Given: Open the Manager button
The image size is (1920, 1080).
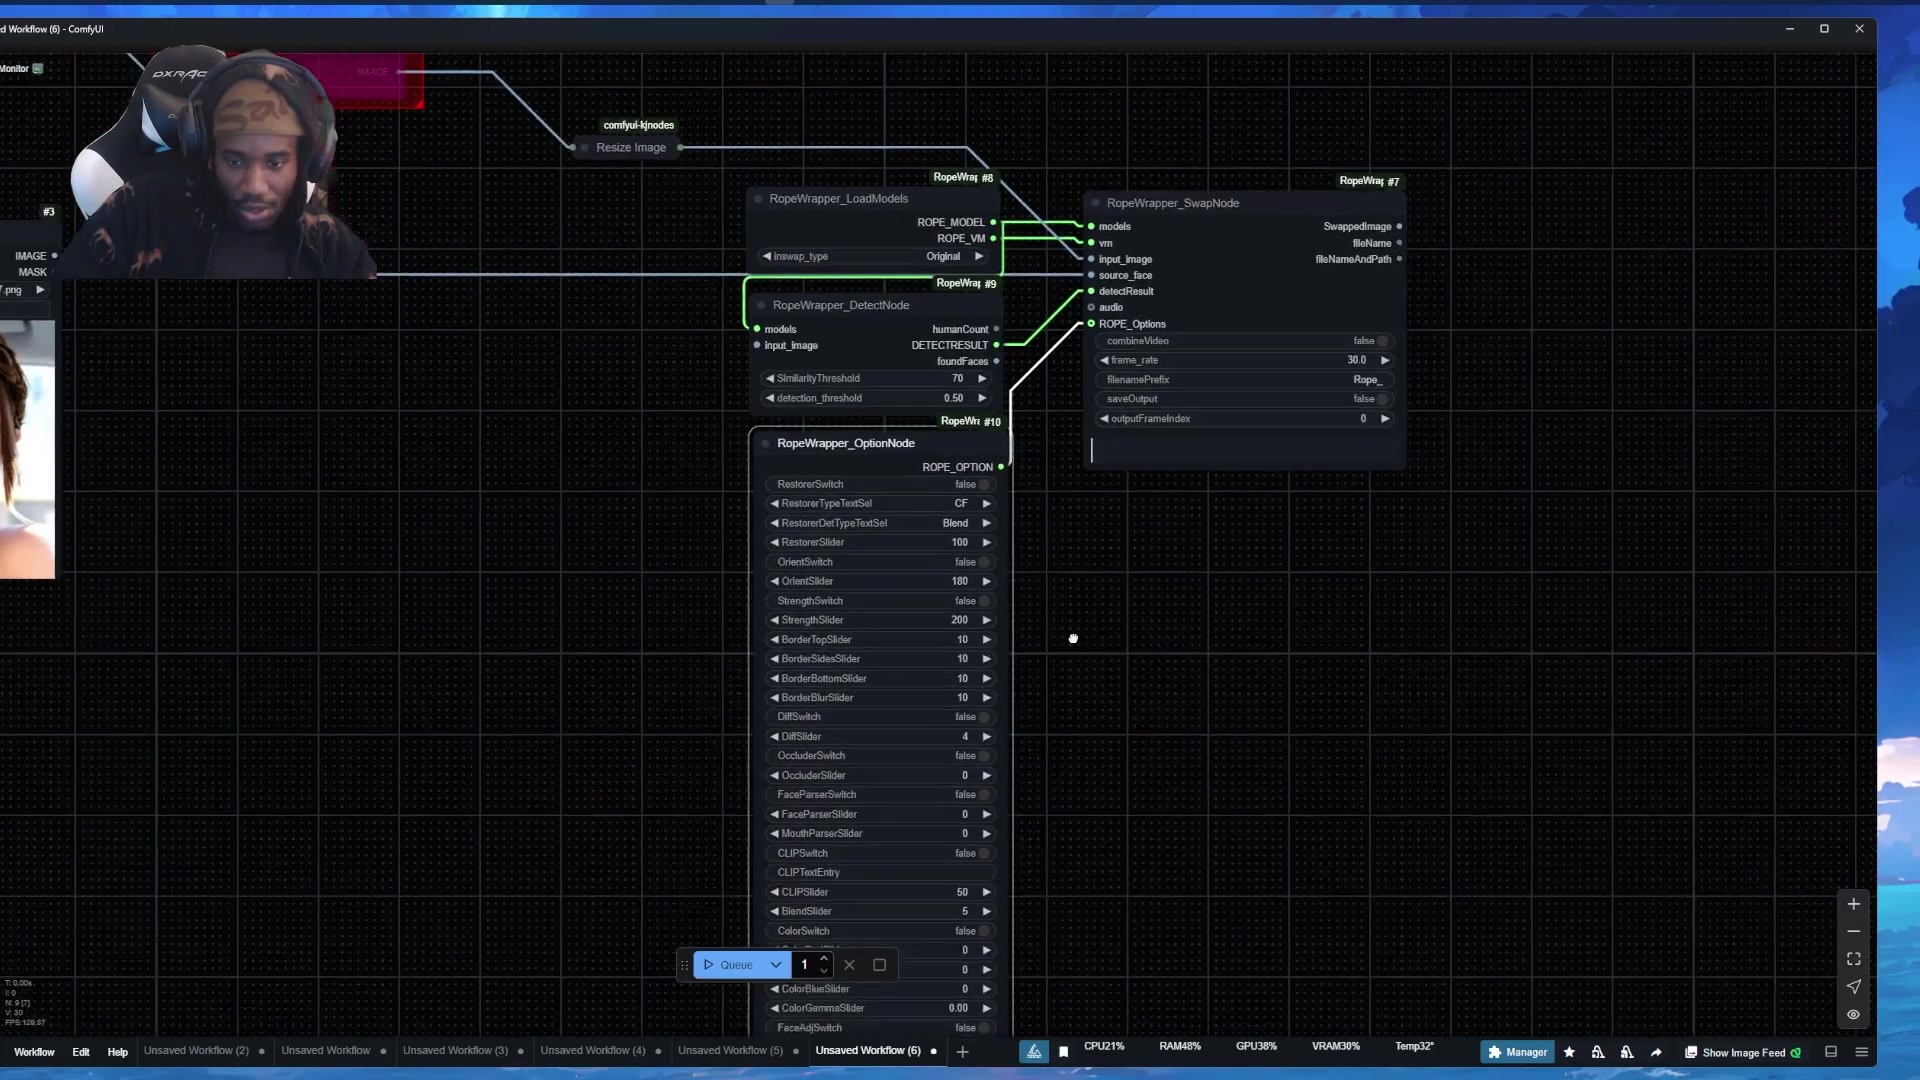Looking at the screenshot, I should point(1517,1052).
